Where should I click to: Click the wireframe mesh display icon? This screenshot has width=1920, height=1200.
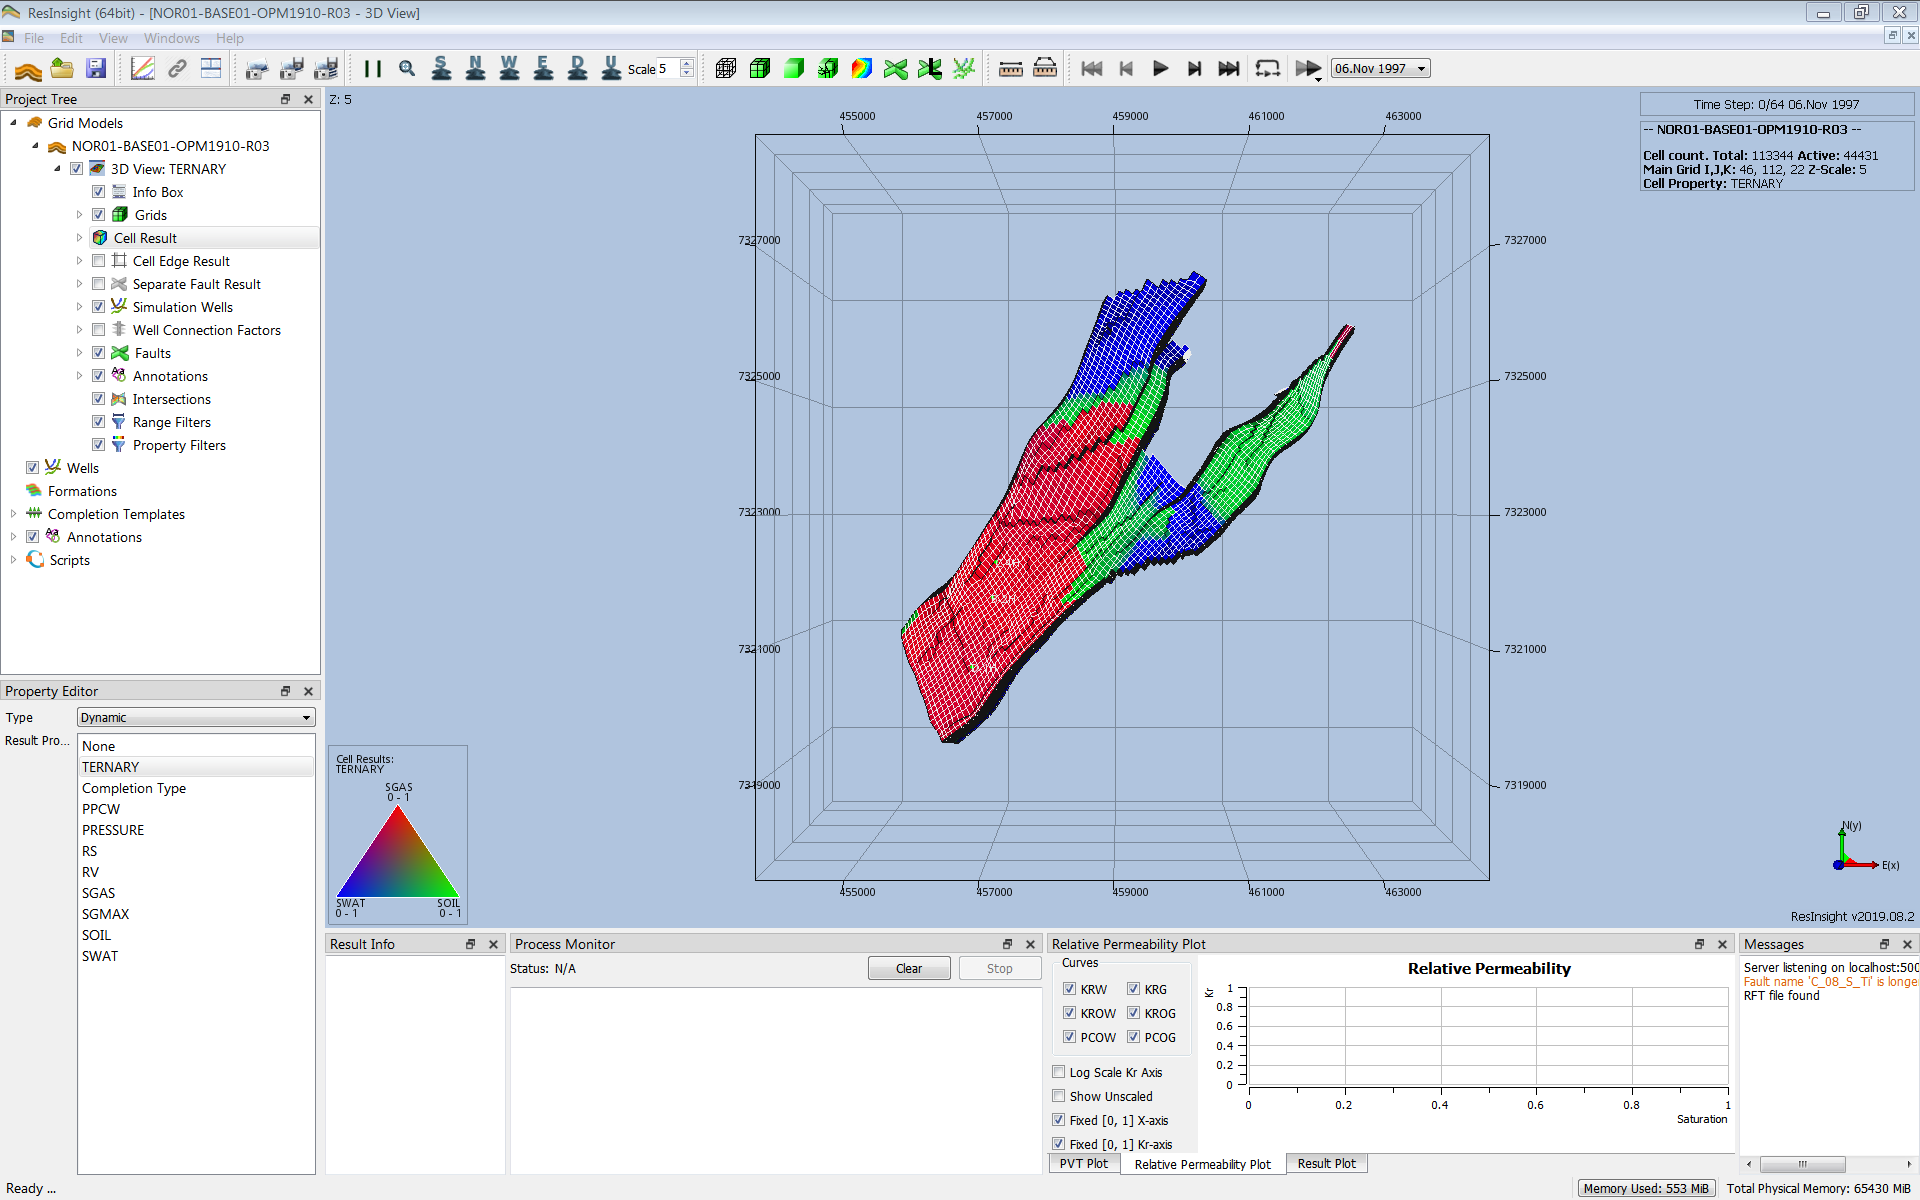pyautogui.click(x=726, y=69)
